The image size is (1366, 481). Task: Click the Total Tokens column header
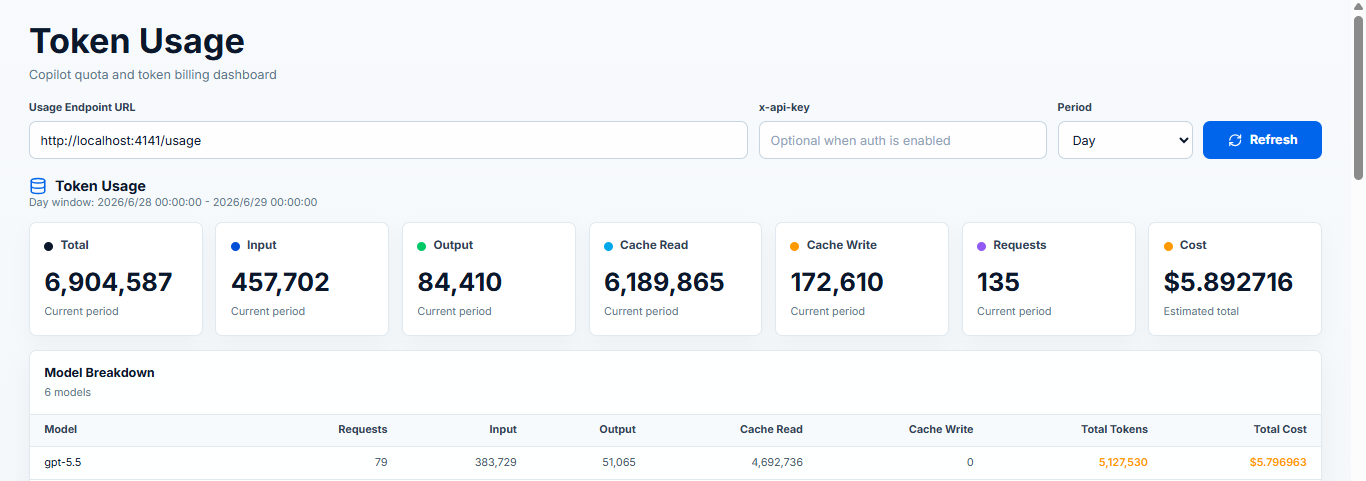click(1115, 429)
